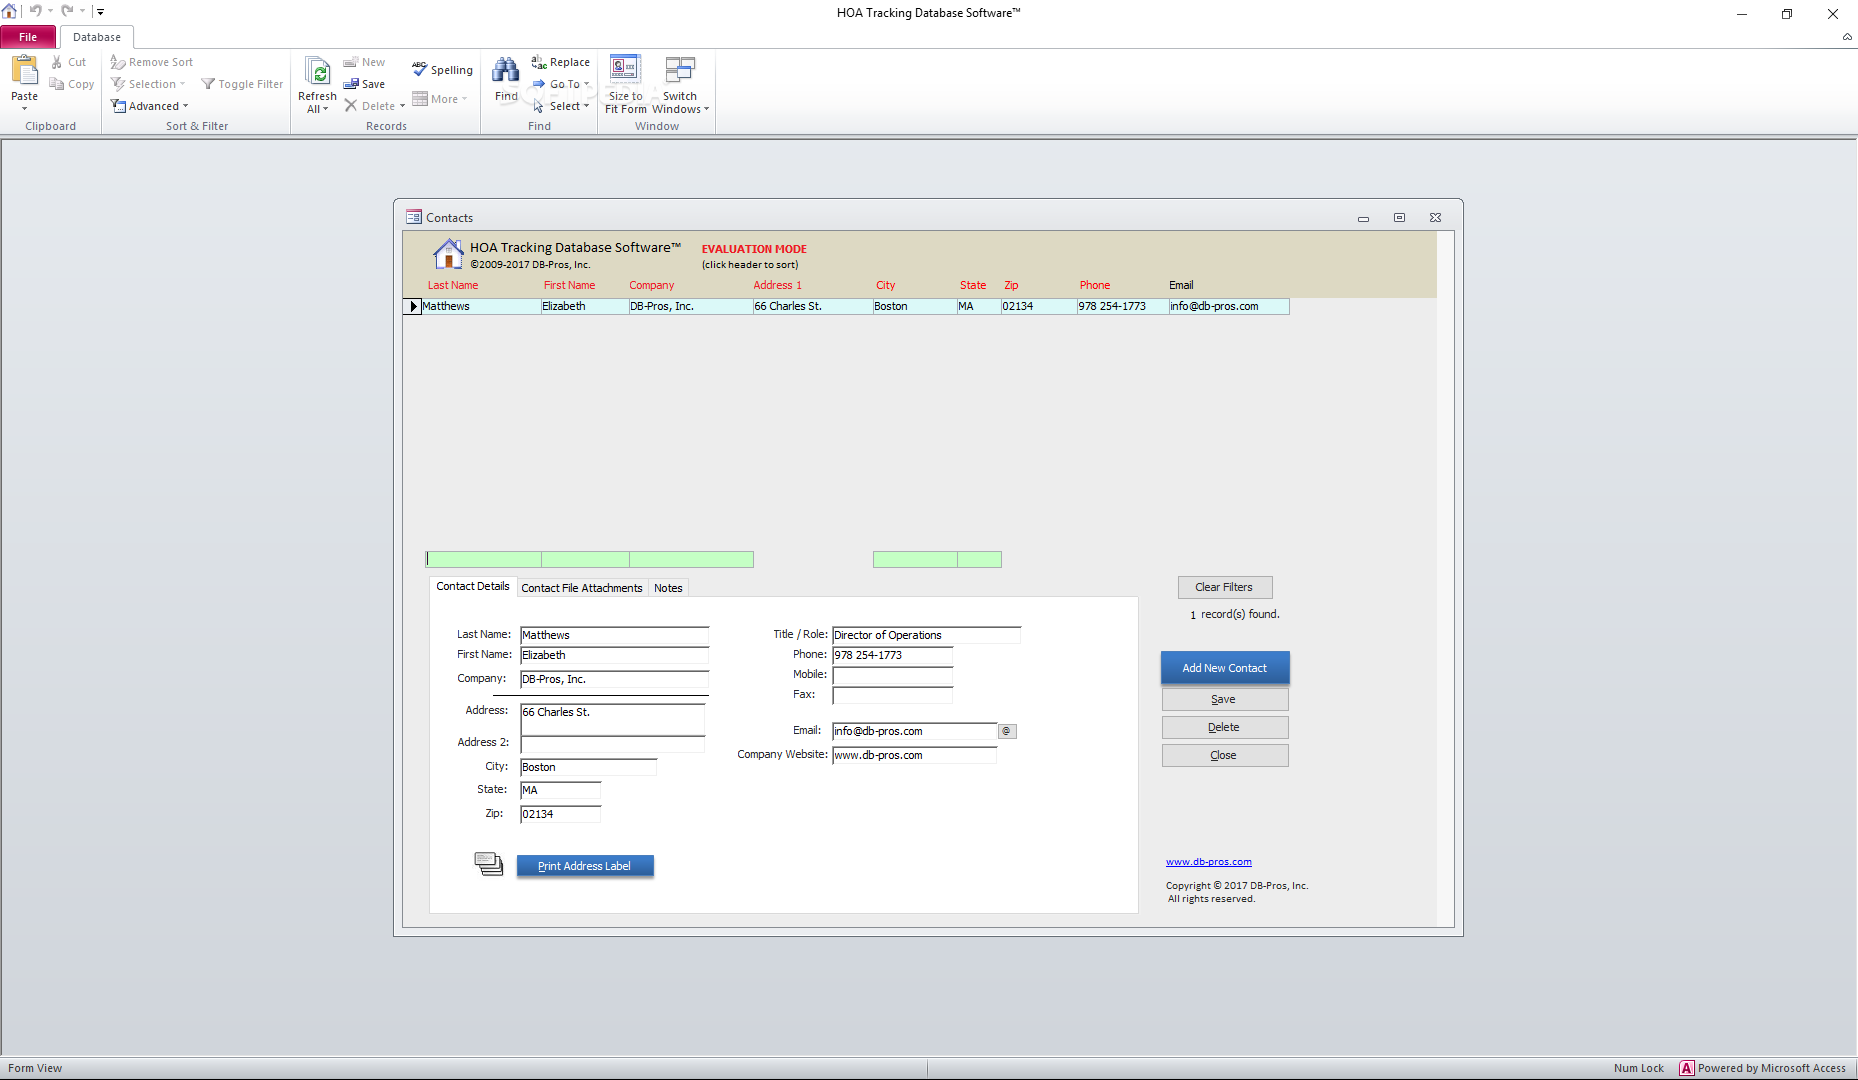The image size is (1858, 1080).
Task: Click the record selector arrow for Matthews row
Action: coord(412,306)
